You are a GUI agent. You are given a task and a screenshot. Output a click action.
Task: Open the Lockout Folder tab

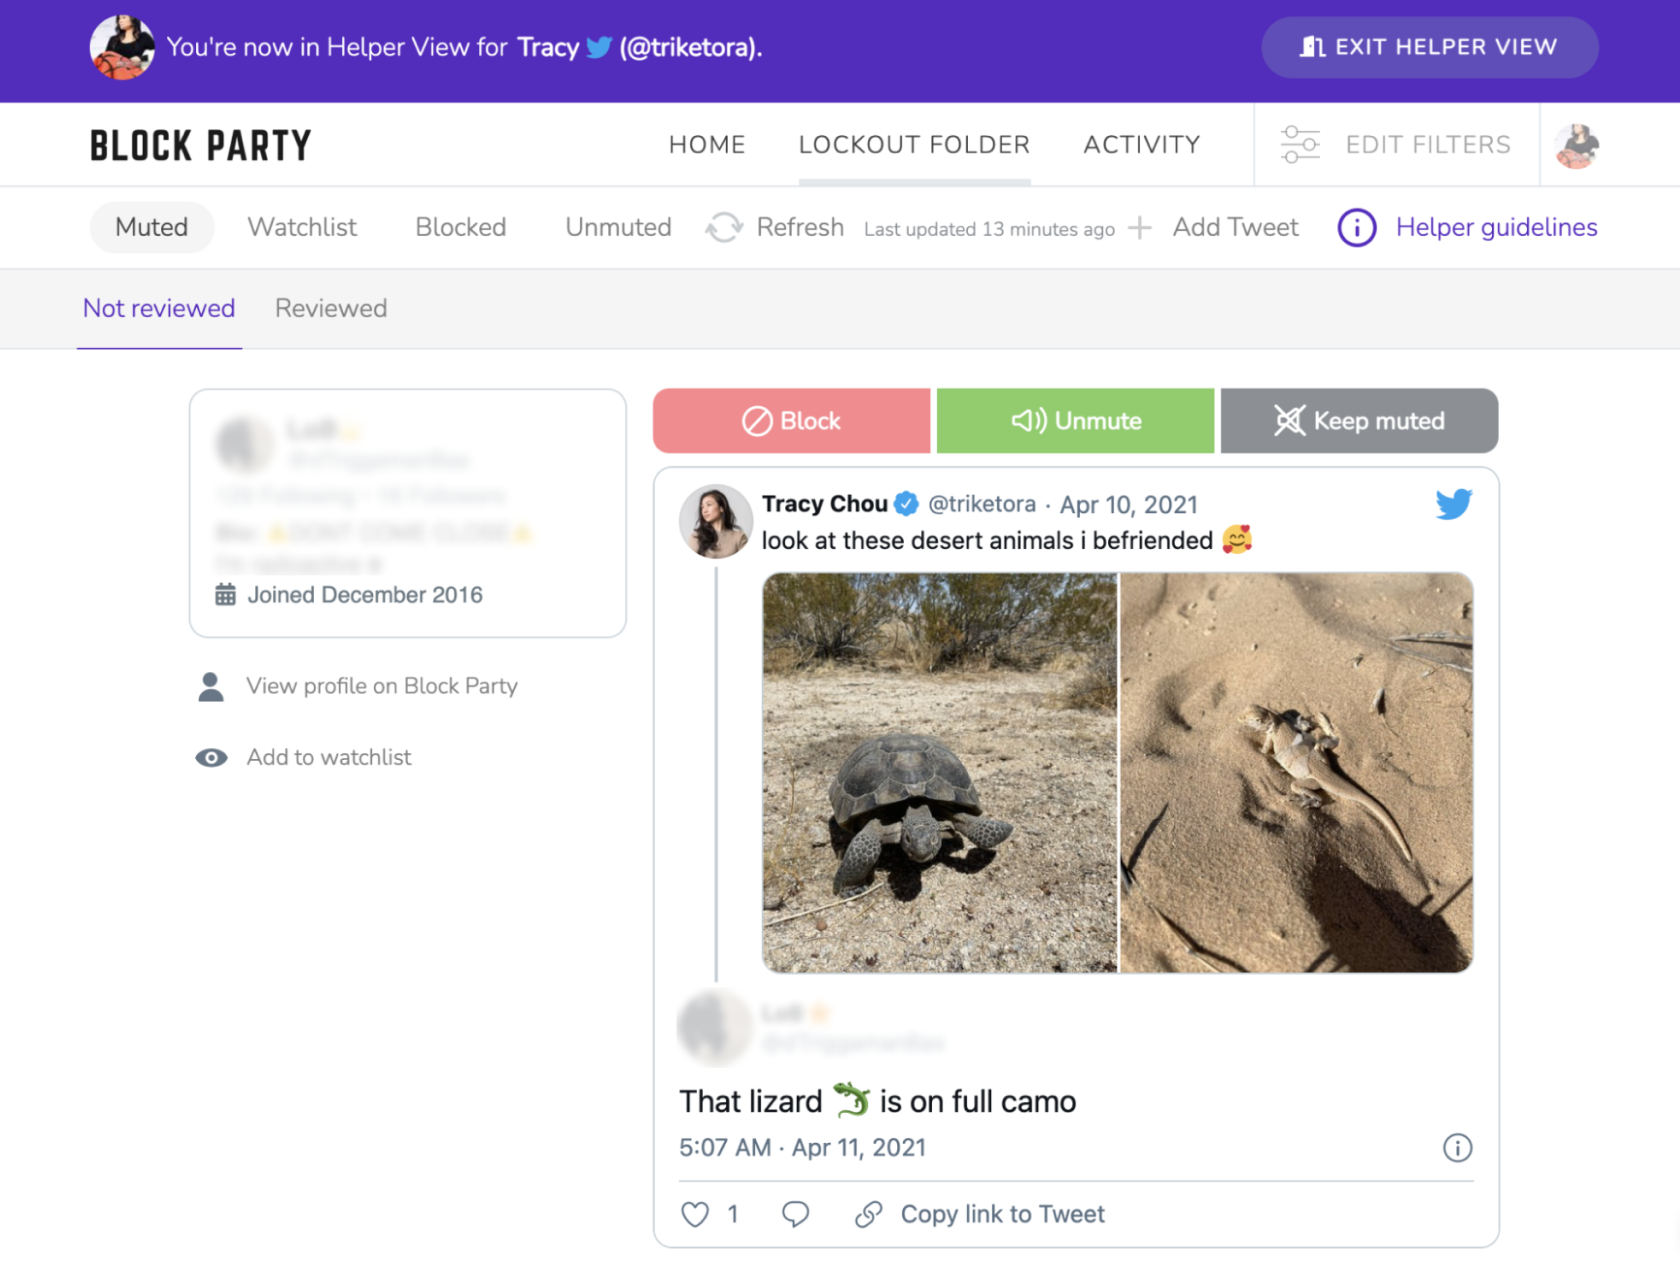[914, 145]
